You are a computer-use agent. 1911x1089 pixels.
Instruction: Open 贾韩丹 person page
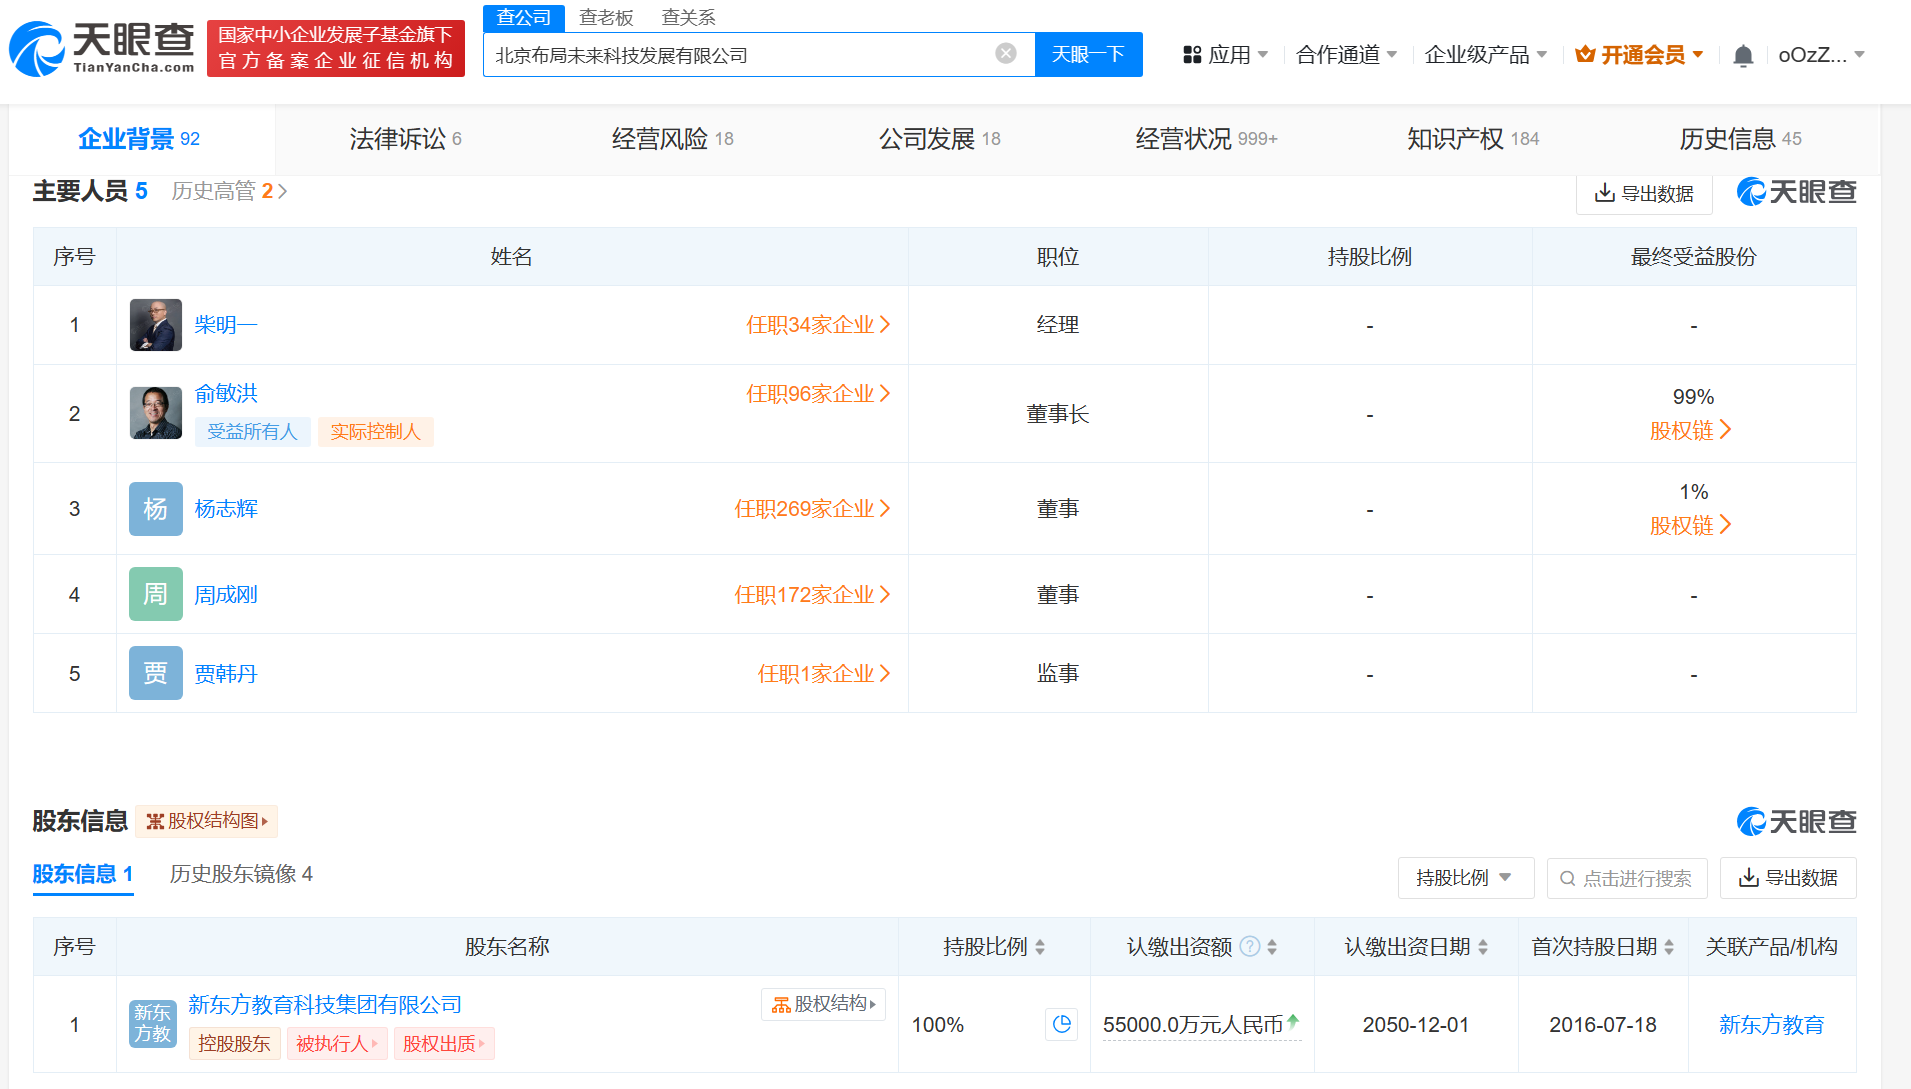pos(226,674)
